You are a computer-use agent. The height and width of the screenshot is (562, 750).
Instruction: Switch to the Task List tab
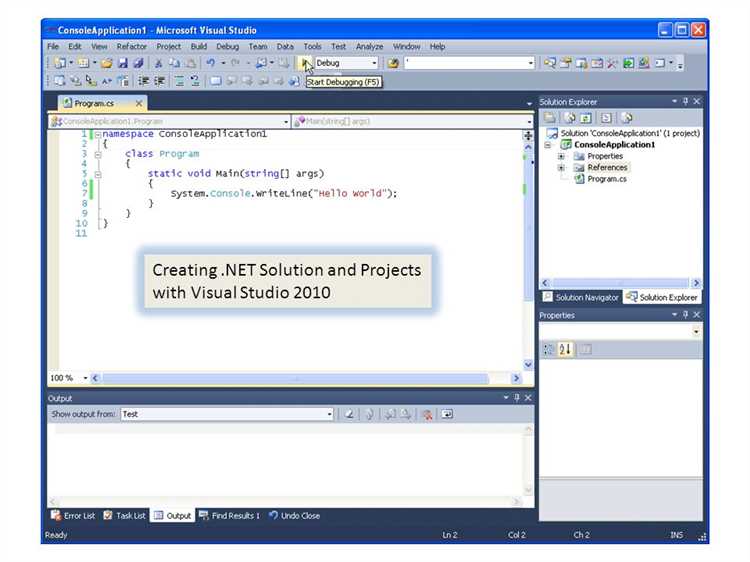pyautogui.click(x=124, y=516)
